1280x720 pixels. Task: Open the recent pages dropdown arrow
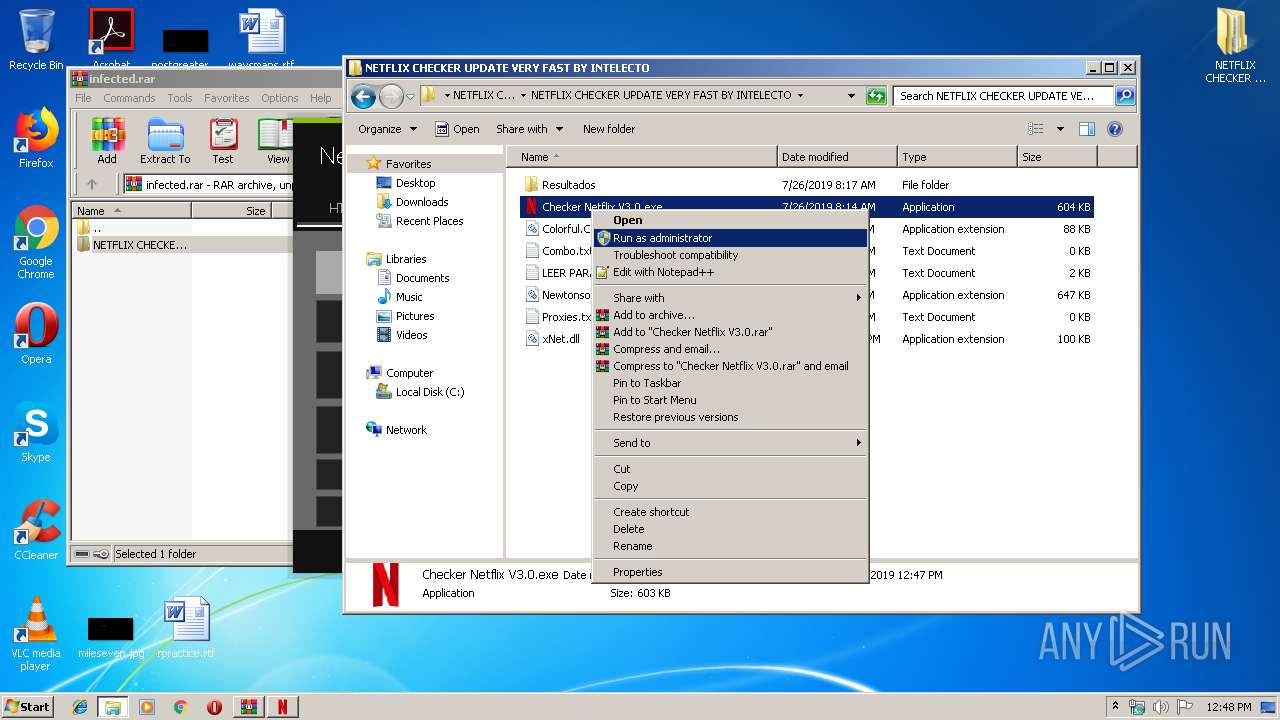coord(410,97)
